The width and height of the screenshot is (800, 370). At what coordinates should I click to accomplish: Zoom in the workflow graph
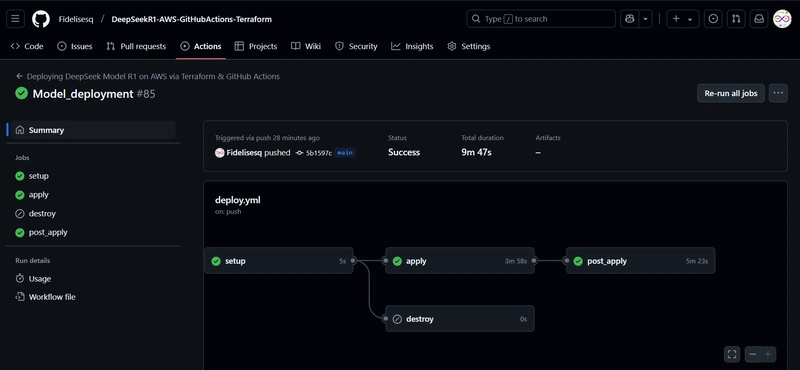768,354
